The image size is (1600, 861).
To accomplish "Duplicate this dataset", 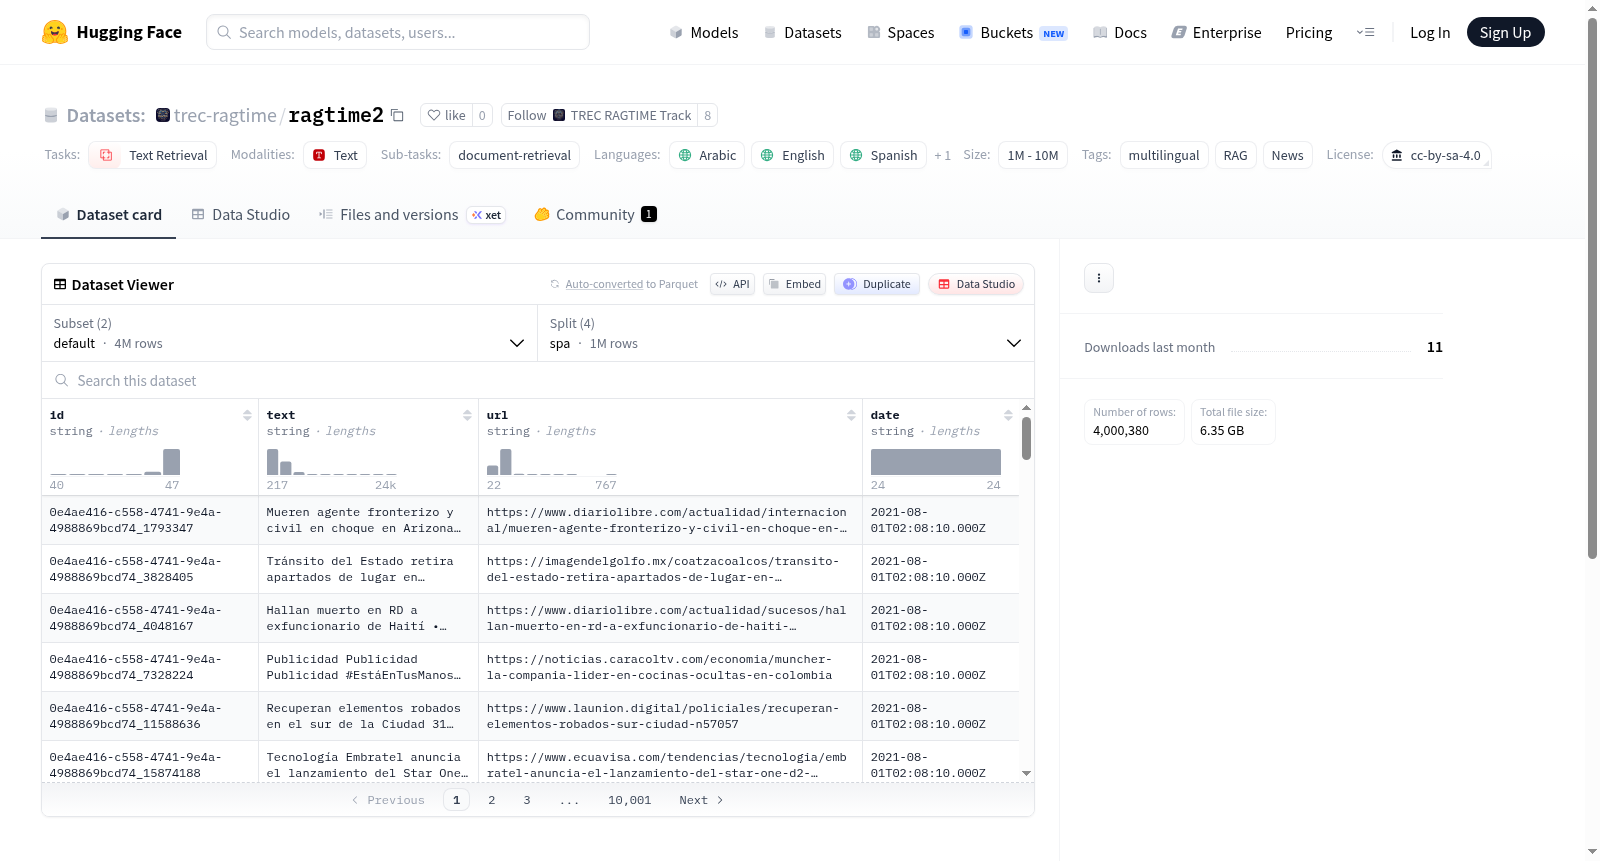I will pyautogui.click(x=877, y=284).
